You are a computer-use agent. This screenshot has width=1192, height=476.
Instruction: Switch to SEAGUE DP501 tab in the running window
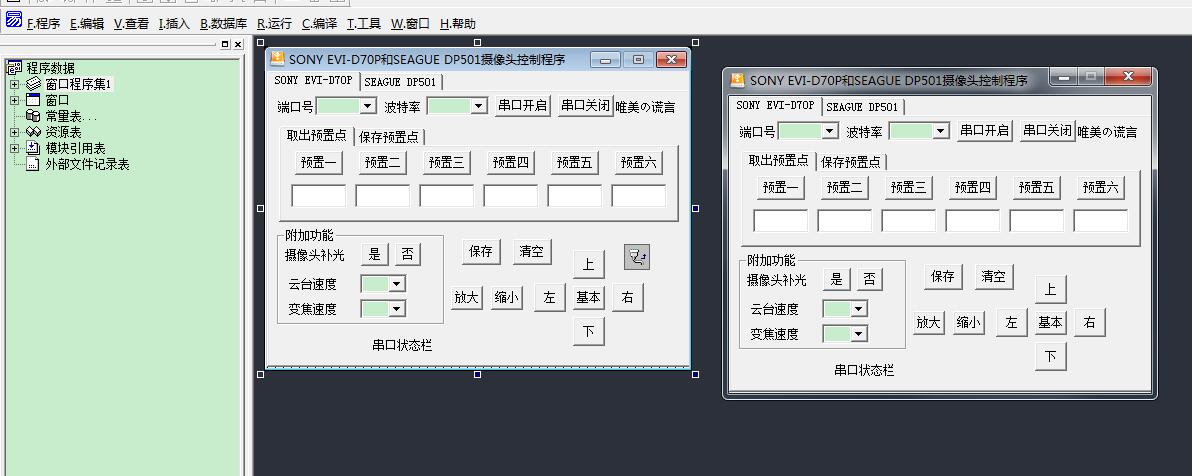(862, 106)
